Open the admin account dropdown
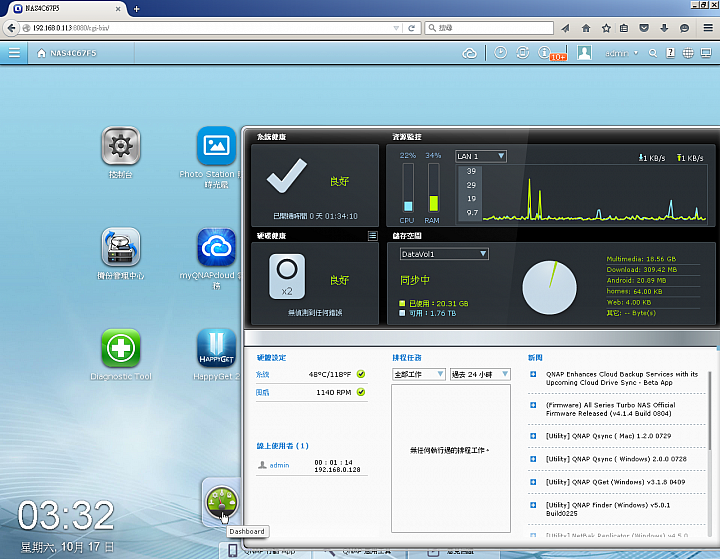720x559 pixels. 622,53
